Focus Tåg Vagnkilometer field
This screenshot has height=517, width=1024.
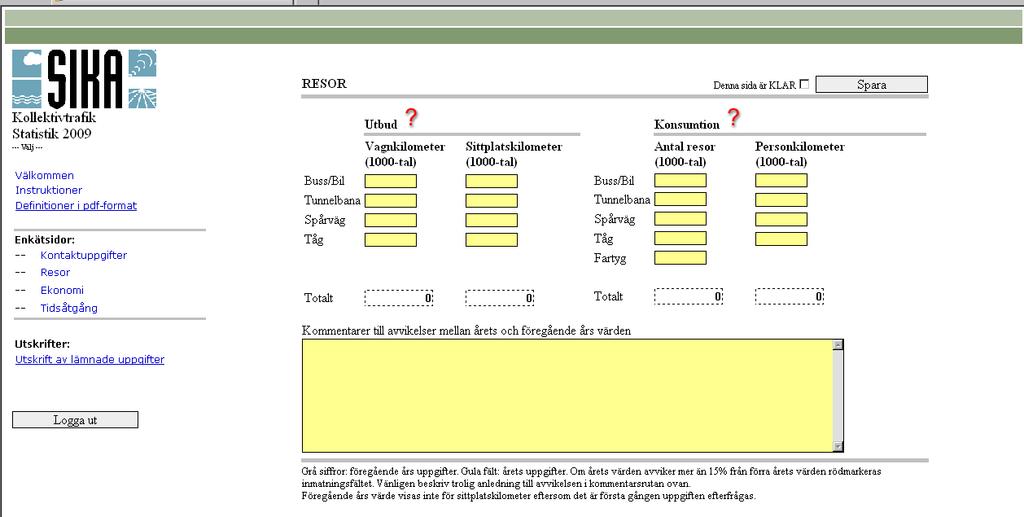391,240
